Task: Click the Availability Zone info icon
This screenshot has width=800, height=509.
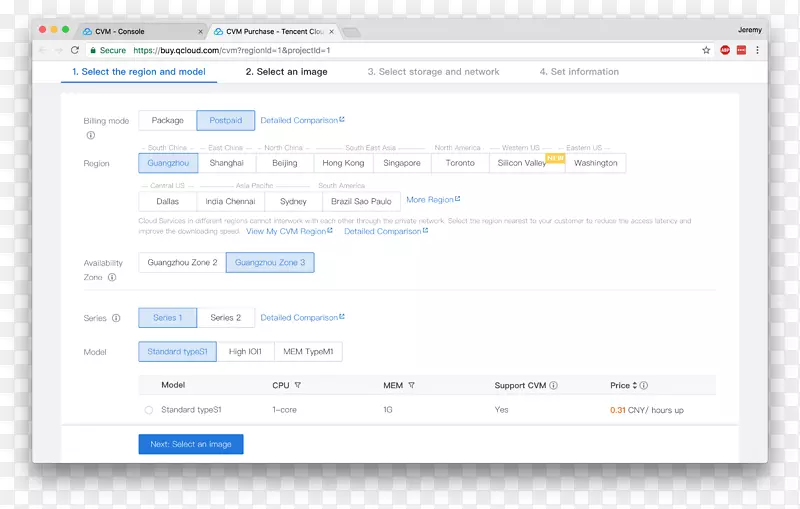Action: [113, 277]
